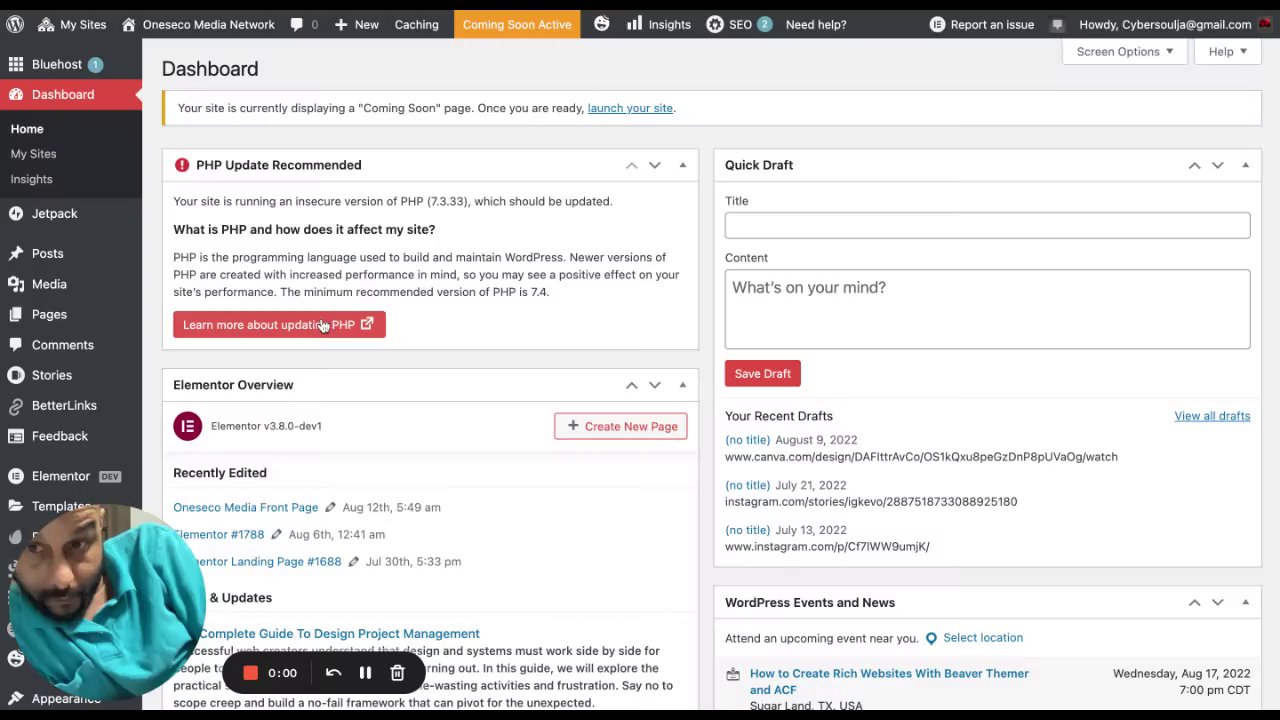Open the comments bubble icon in the admin bar
This screenshot has height=720, width=1280.
[x=297, y=24]
